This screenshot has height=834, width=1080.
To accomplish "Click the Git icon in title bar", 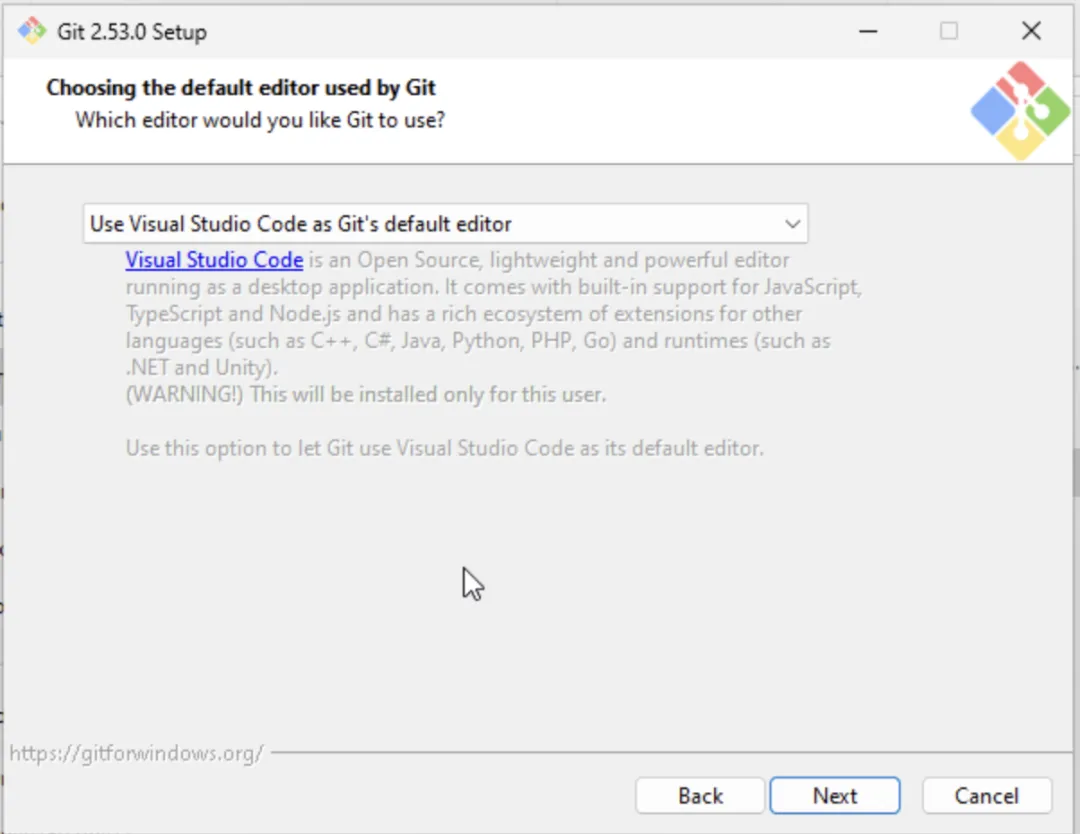I will [31, 31].
